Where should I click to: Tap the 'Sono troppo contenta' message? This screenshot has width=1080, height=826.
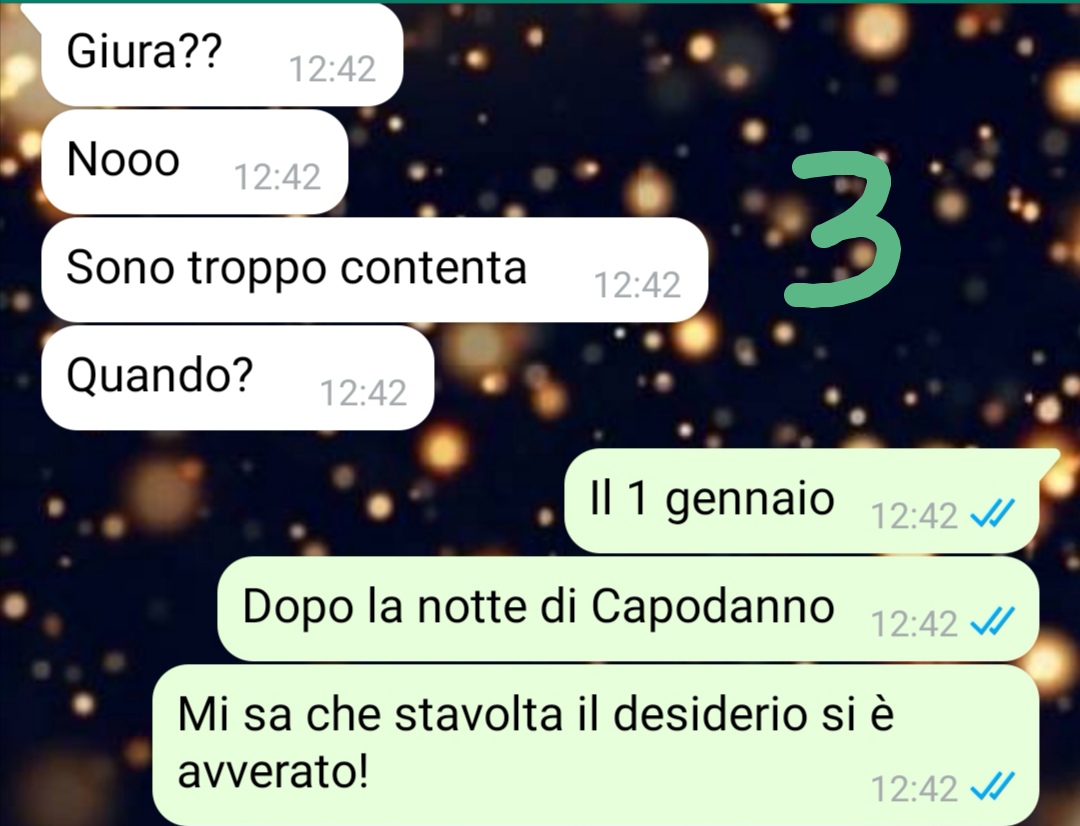(375, 270)
